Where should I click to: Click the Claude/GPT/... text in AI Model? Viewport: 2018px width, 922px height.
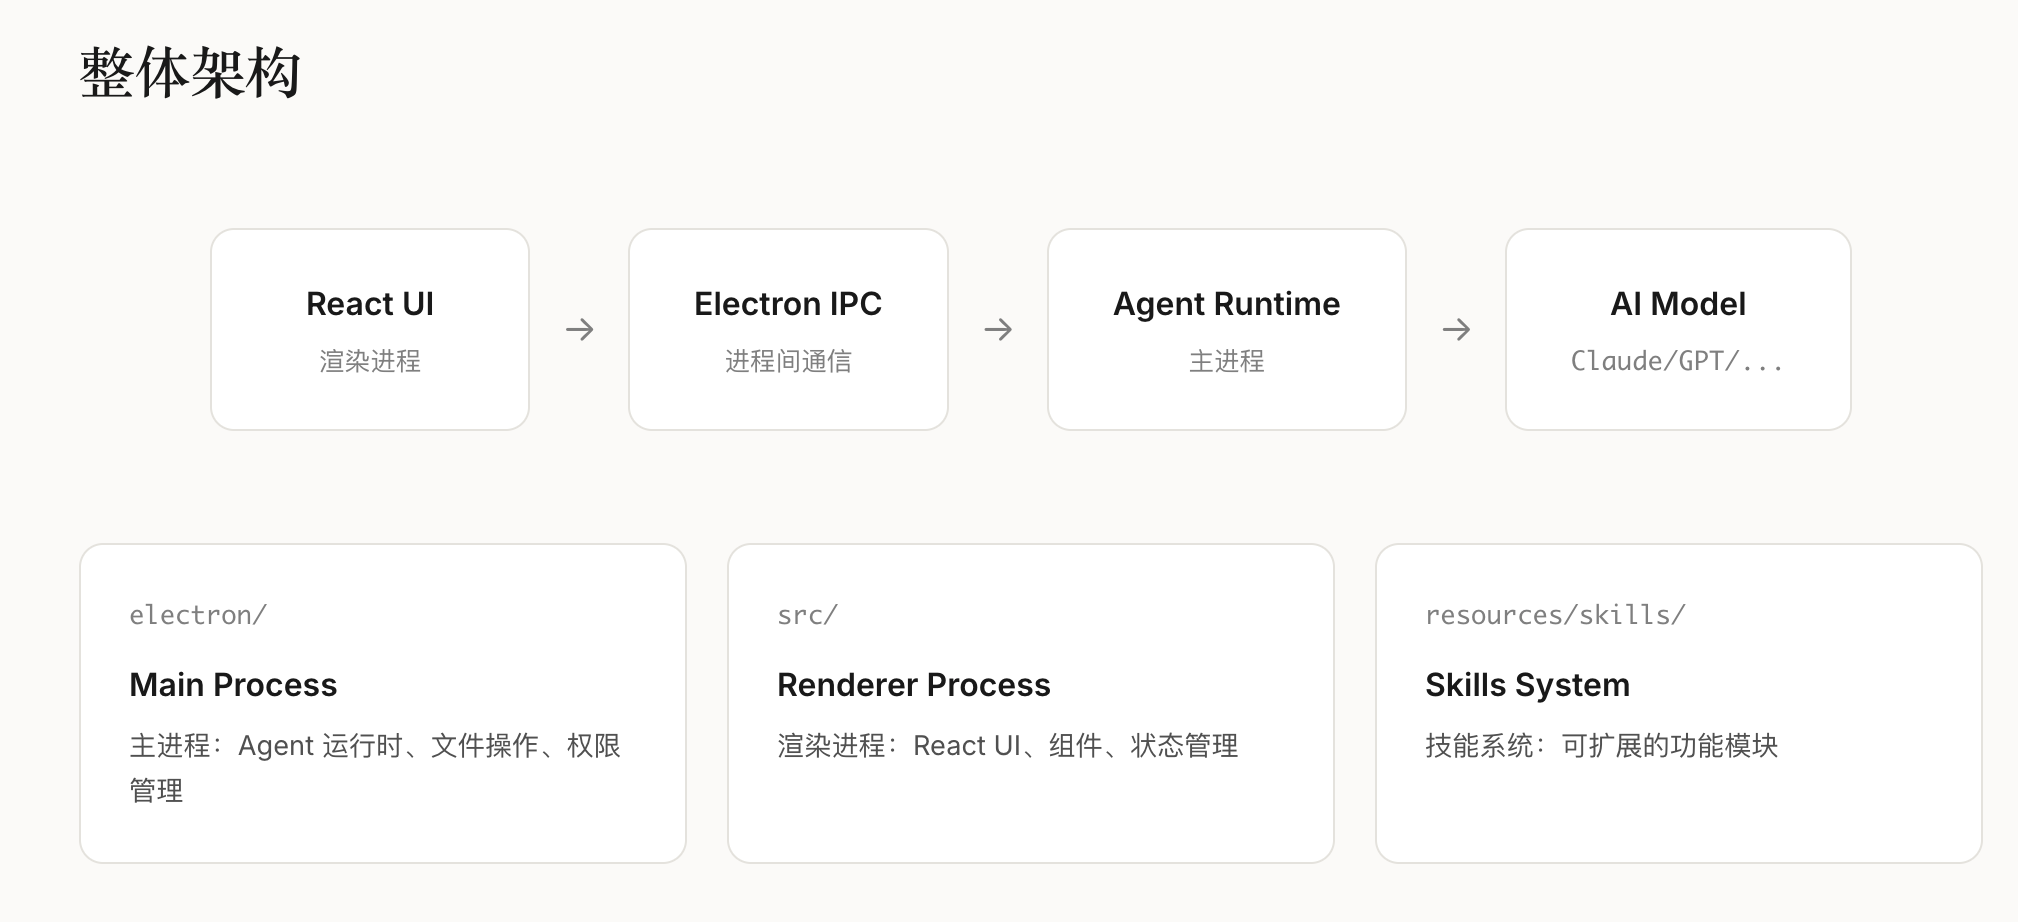click(x=1677, y=361)
